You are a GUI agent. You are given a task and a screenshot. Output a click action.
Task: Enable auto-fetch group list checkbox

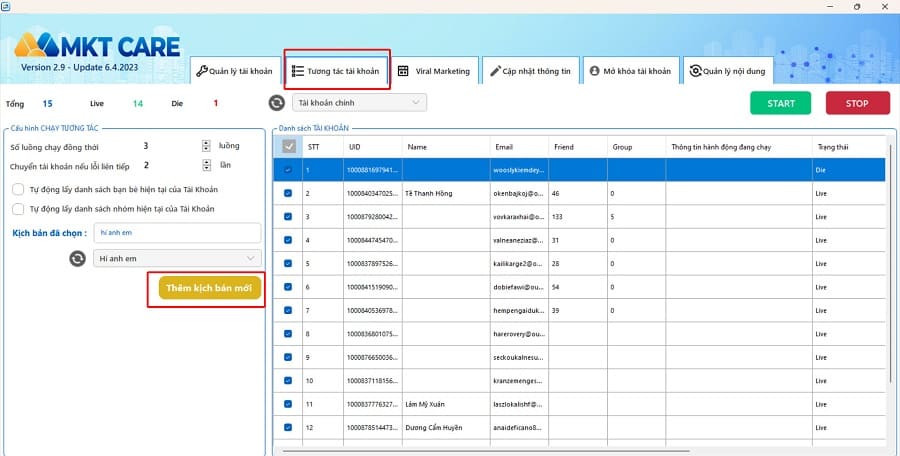(x=18, y=209)
